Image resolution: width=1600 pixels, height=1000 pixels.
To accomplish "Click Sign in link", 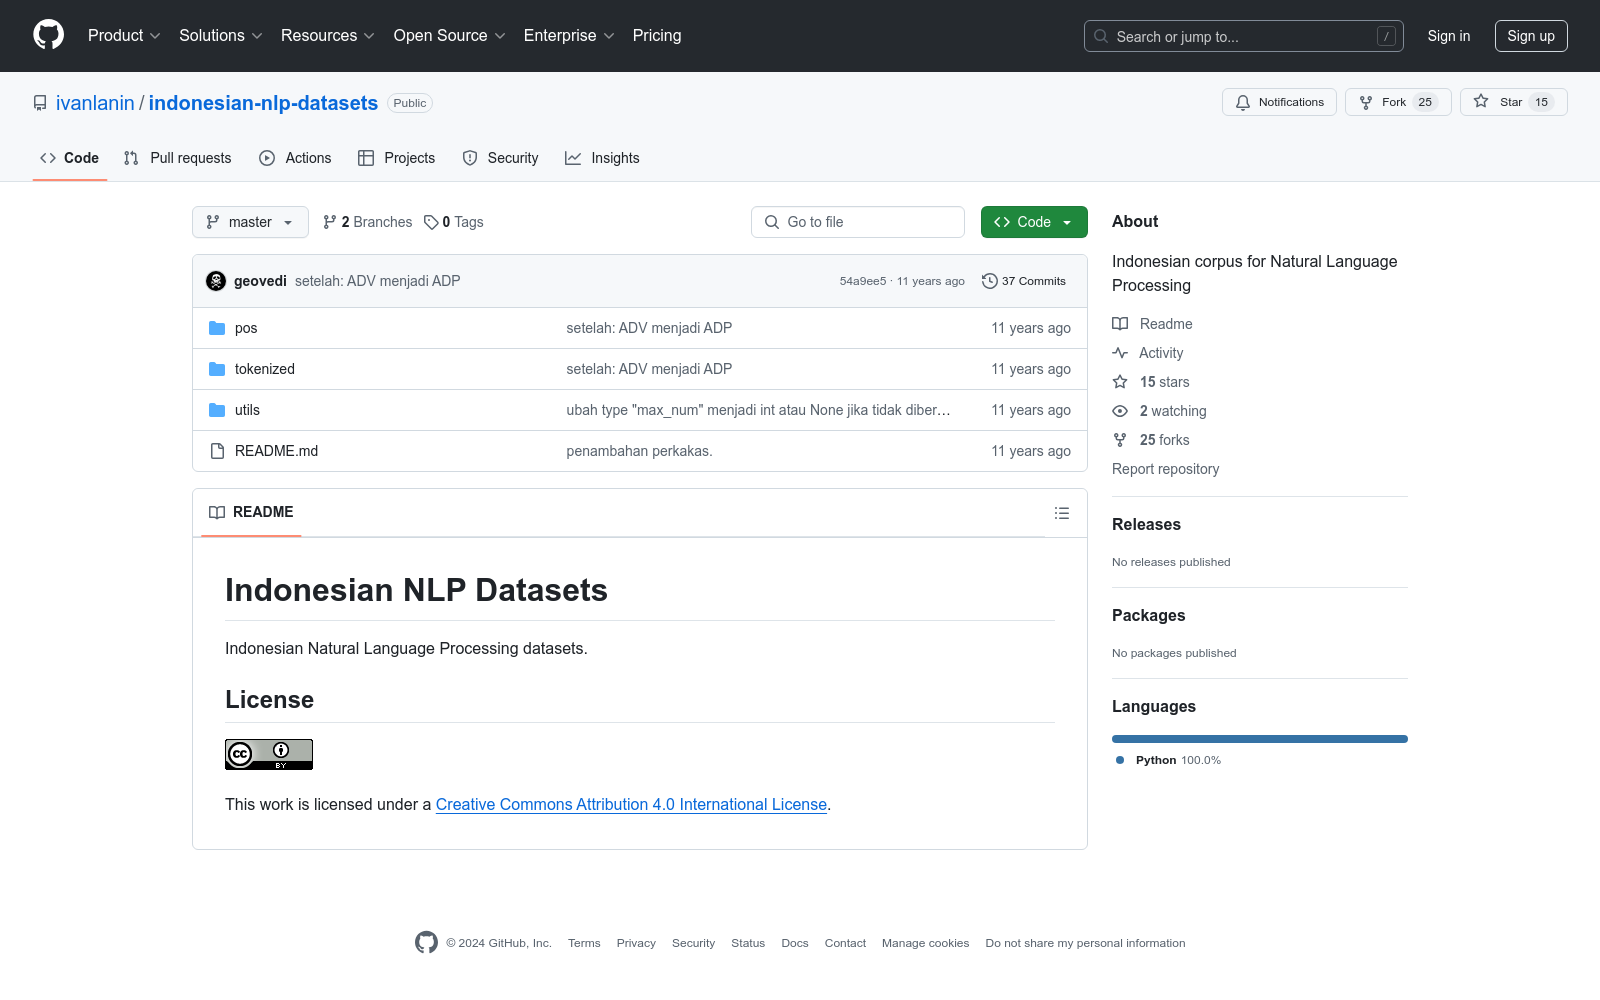I will [1449, 36].
